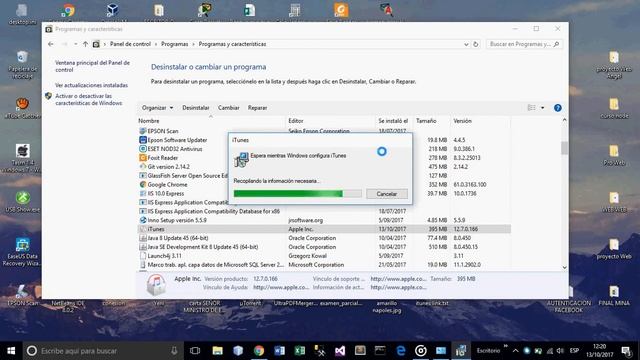The width and height of the screenshot is (640, 360).
Task: Open the blue help icon
Action: [x=558, y=108]
